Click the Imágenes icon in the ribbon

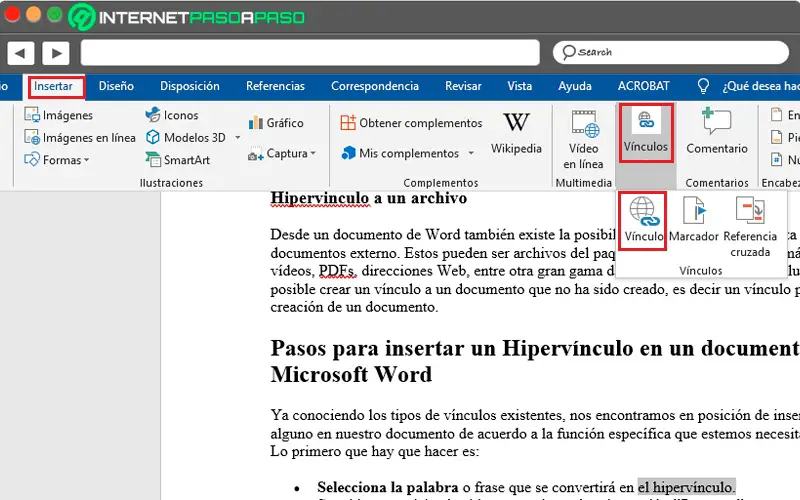[32, 115]
